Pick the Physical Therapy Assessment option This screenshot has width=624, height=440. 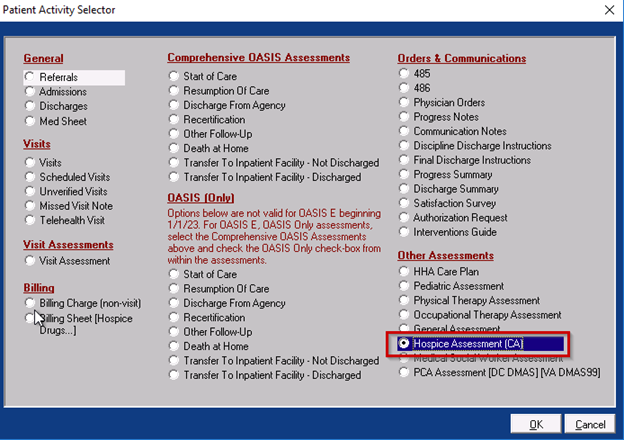point(404,301)
